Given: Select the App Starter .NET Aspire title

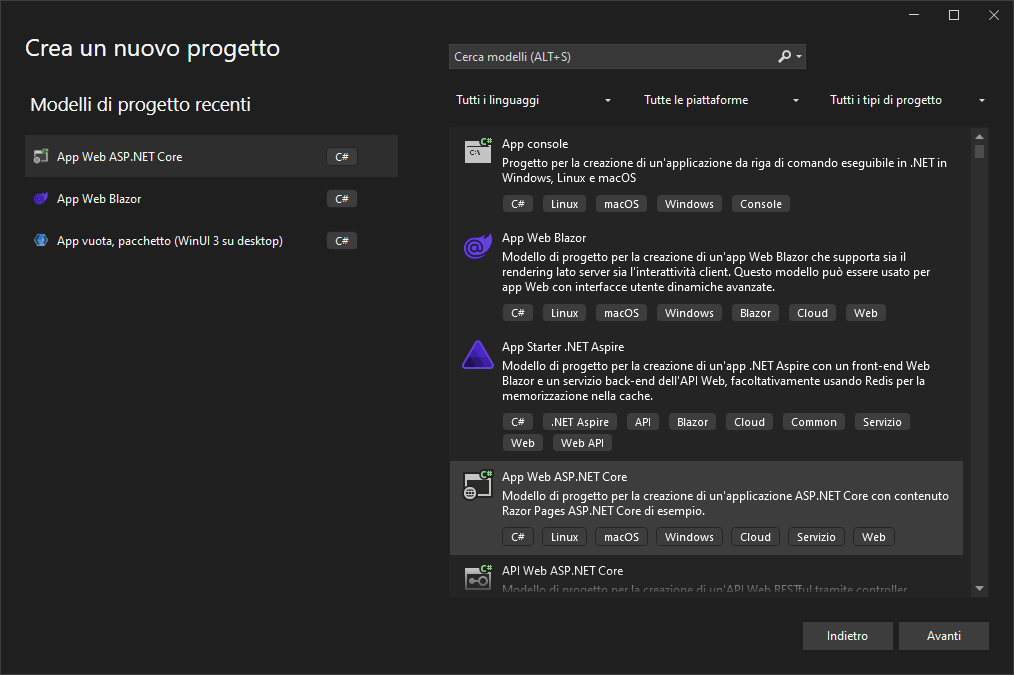Looking at the screenshot, I should 563,347.
